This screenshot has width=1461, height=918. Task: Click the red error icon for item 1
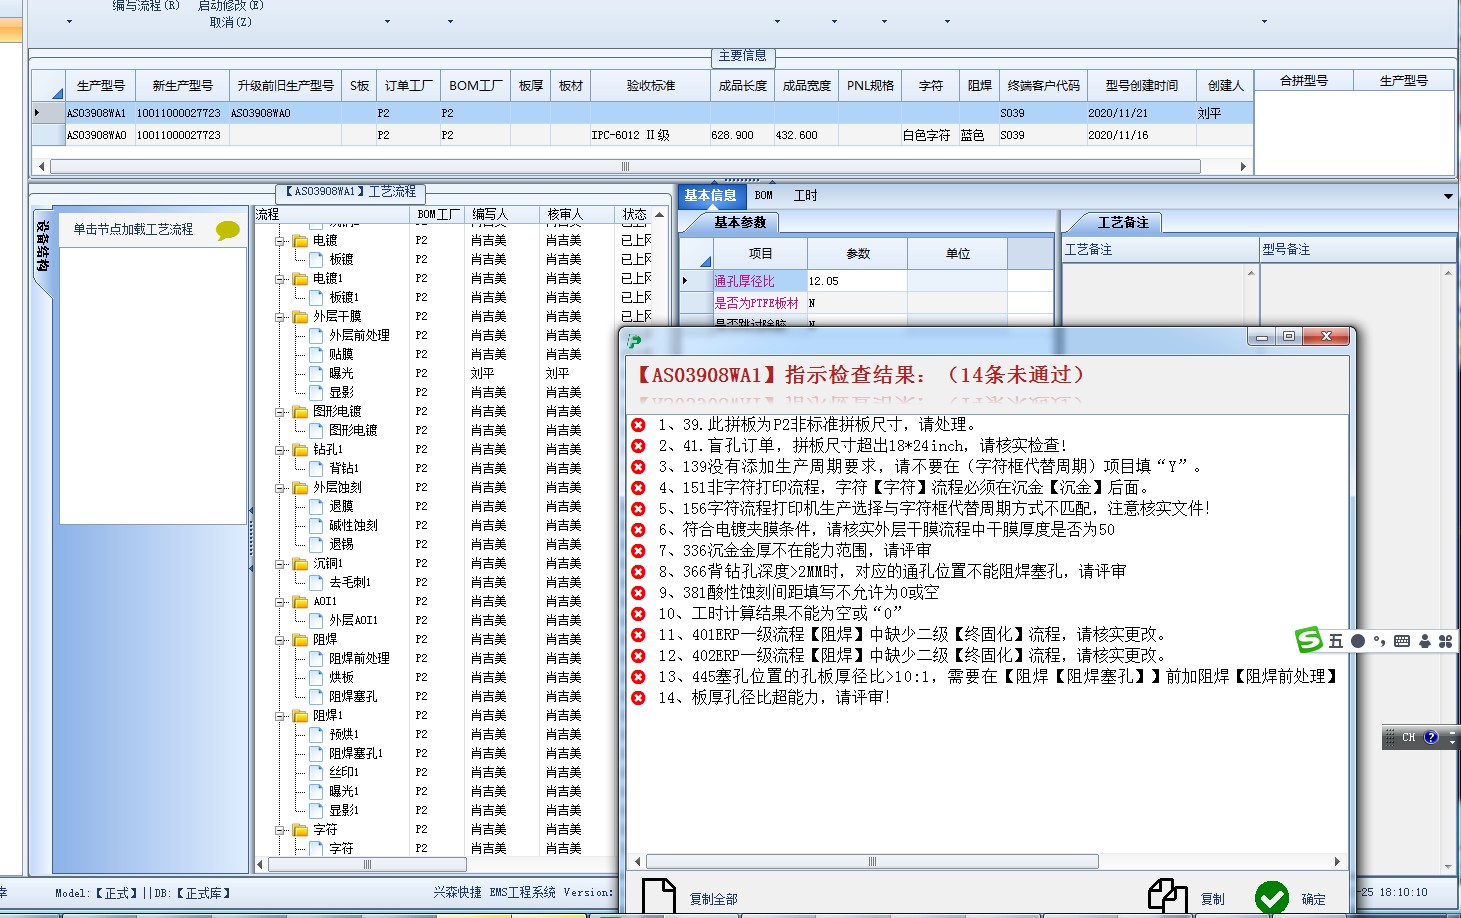638,424
